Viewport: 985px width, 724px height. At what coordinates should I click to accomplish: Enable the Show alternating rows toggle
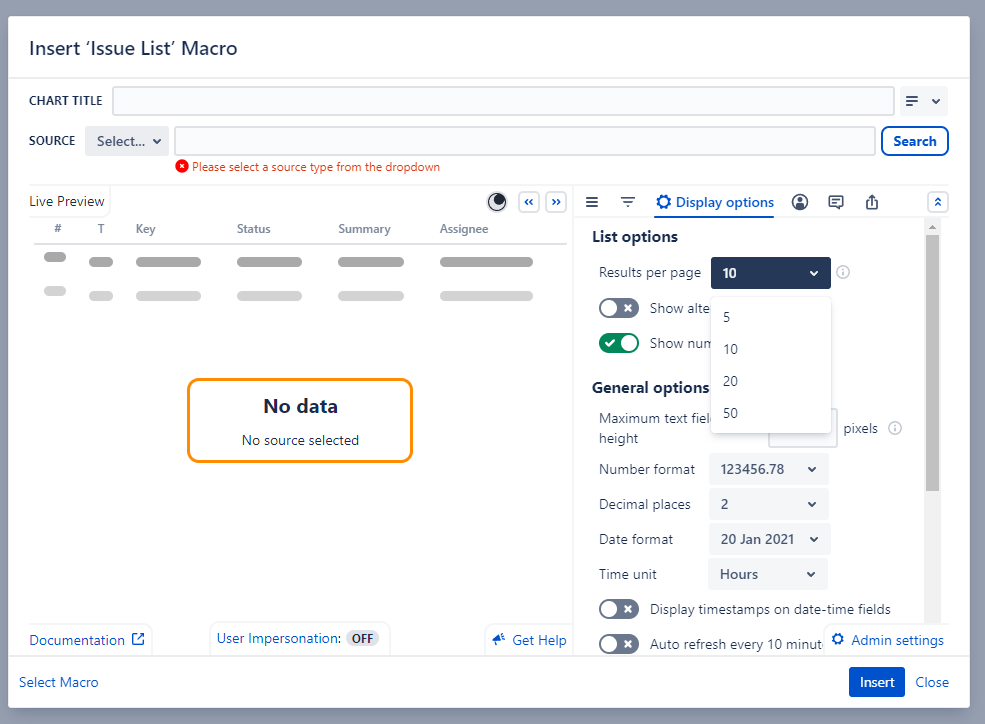coord(618,308)
